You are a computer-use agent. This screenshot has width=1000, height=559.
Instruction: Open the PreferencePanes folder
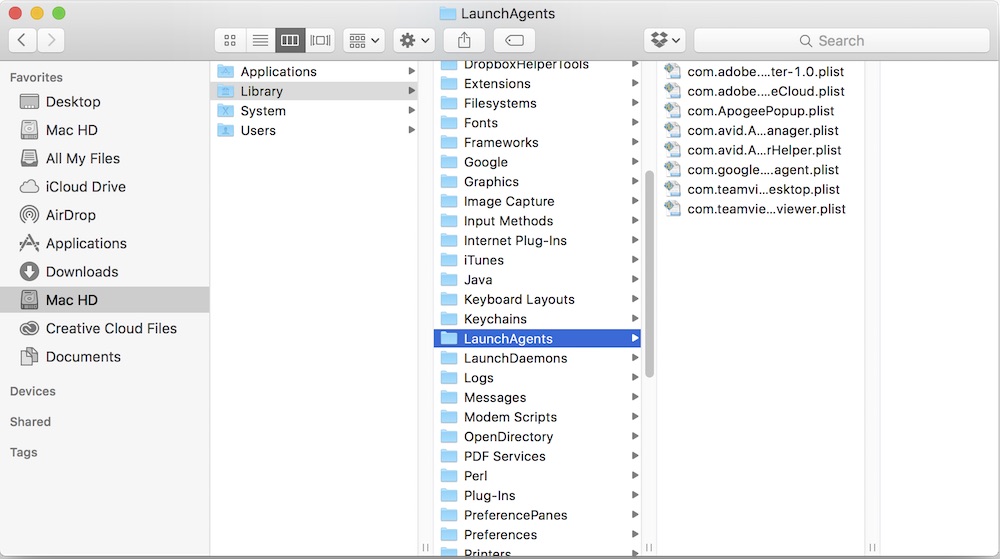(x=538, y=515)
